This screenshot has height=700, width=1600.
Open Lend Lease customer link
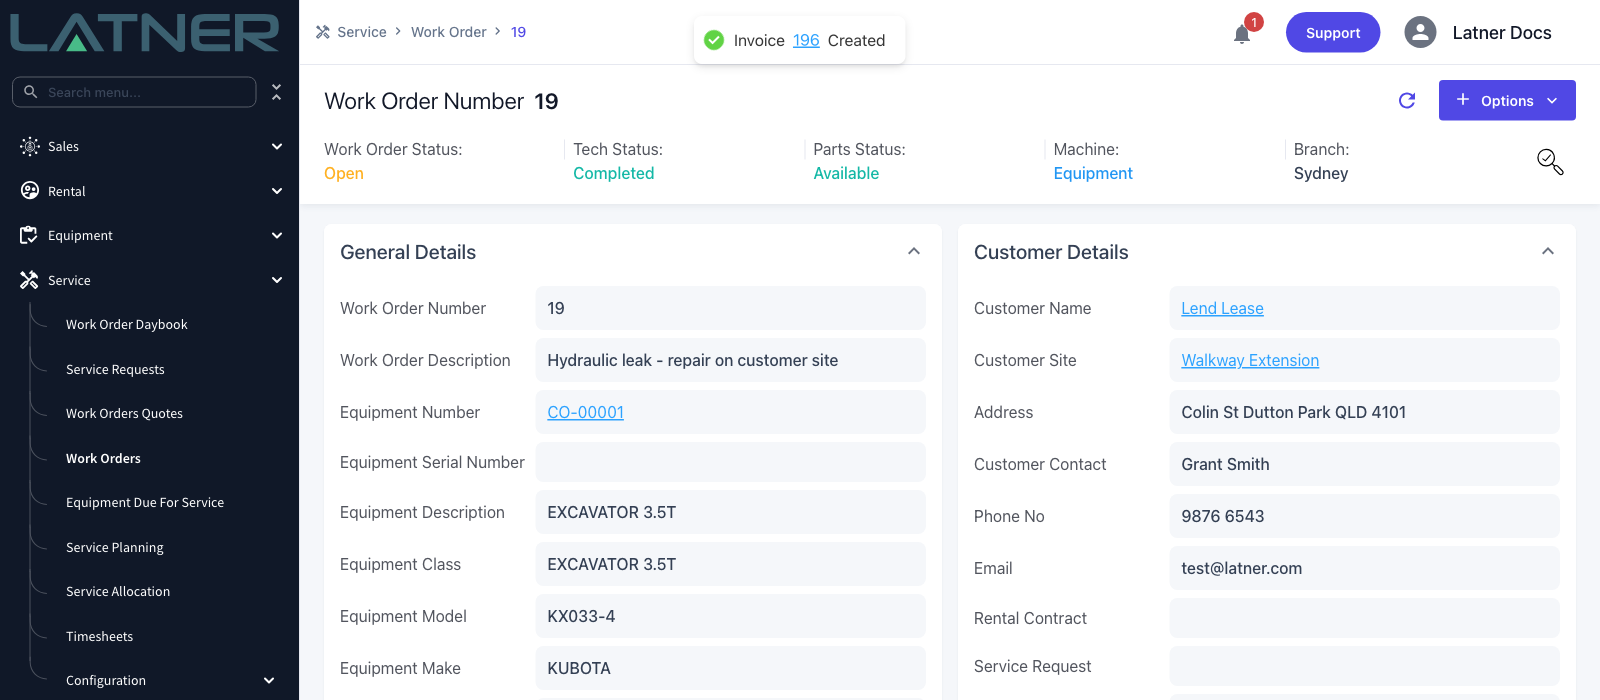tap(1222, 308)
